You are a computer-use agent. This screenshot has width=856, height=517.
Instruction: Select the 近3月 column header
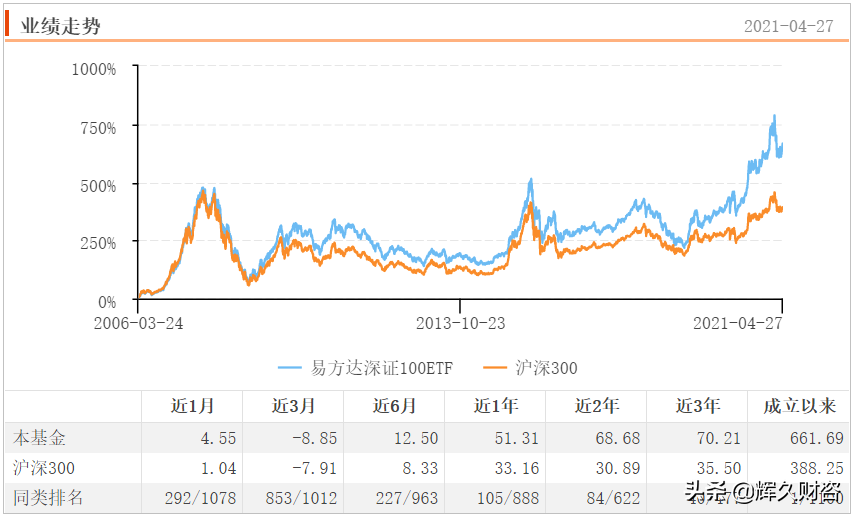(293, 406)
